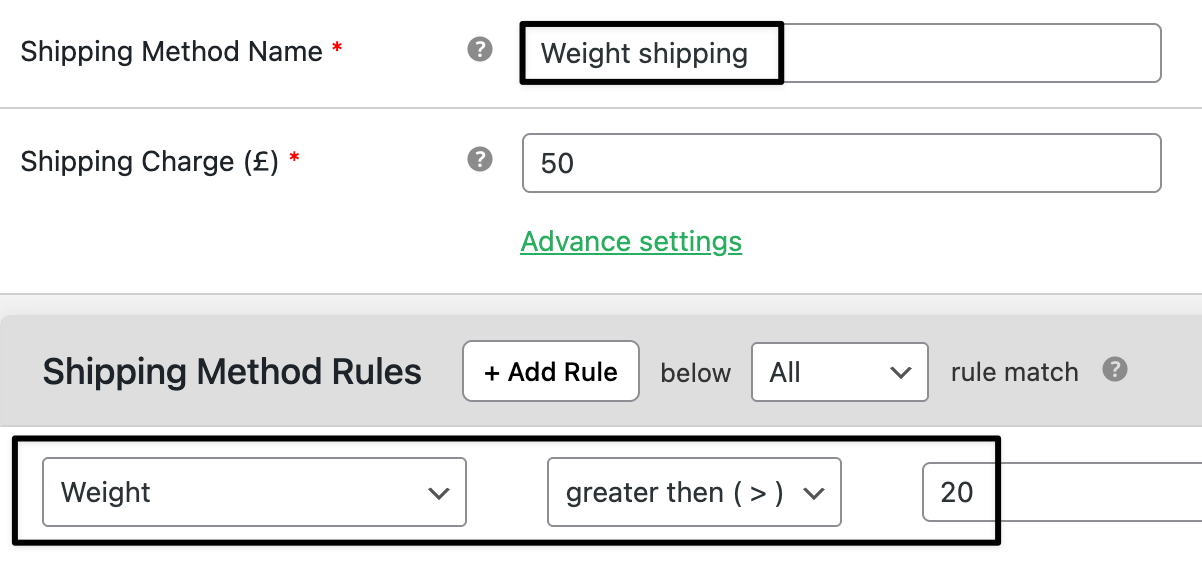Click chevron arrow in greater then dropdown
1202x568 pixels.
tap(813, 493)
